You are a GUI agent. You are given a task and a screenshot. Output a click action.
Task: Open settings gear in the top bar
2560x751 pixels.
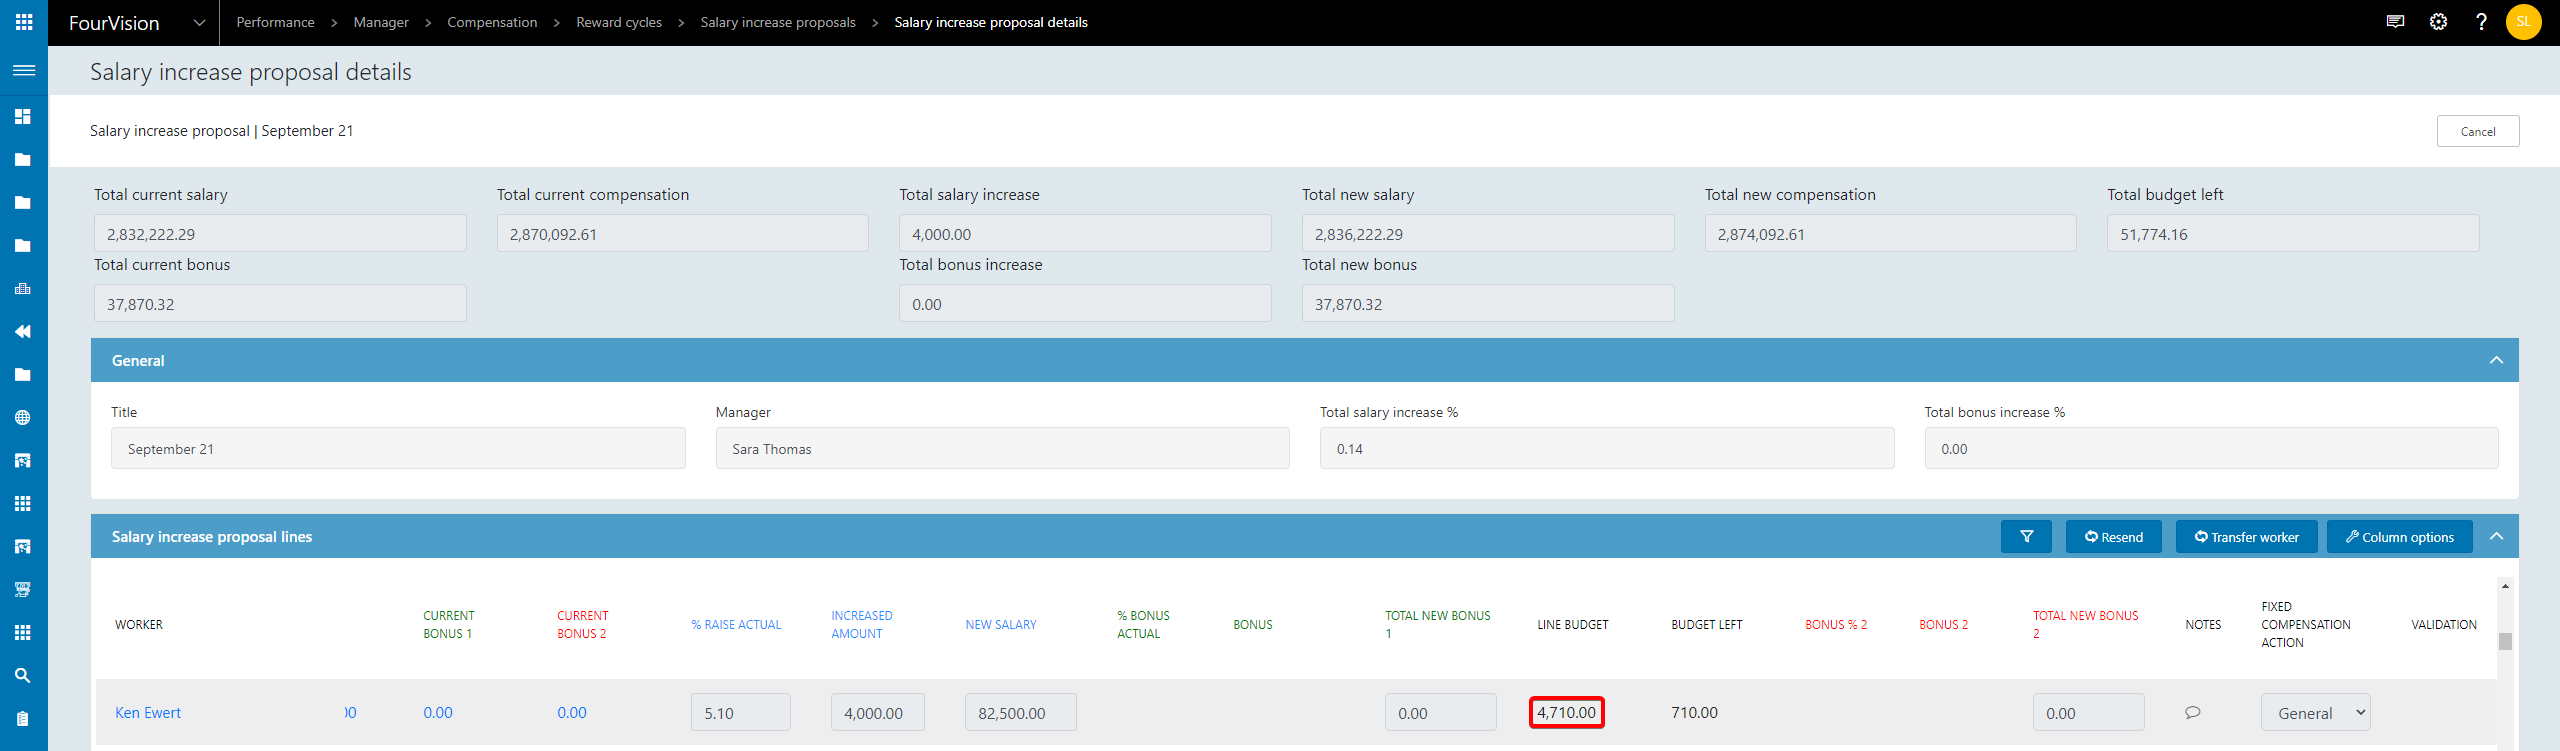pos(2438,22)
